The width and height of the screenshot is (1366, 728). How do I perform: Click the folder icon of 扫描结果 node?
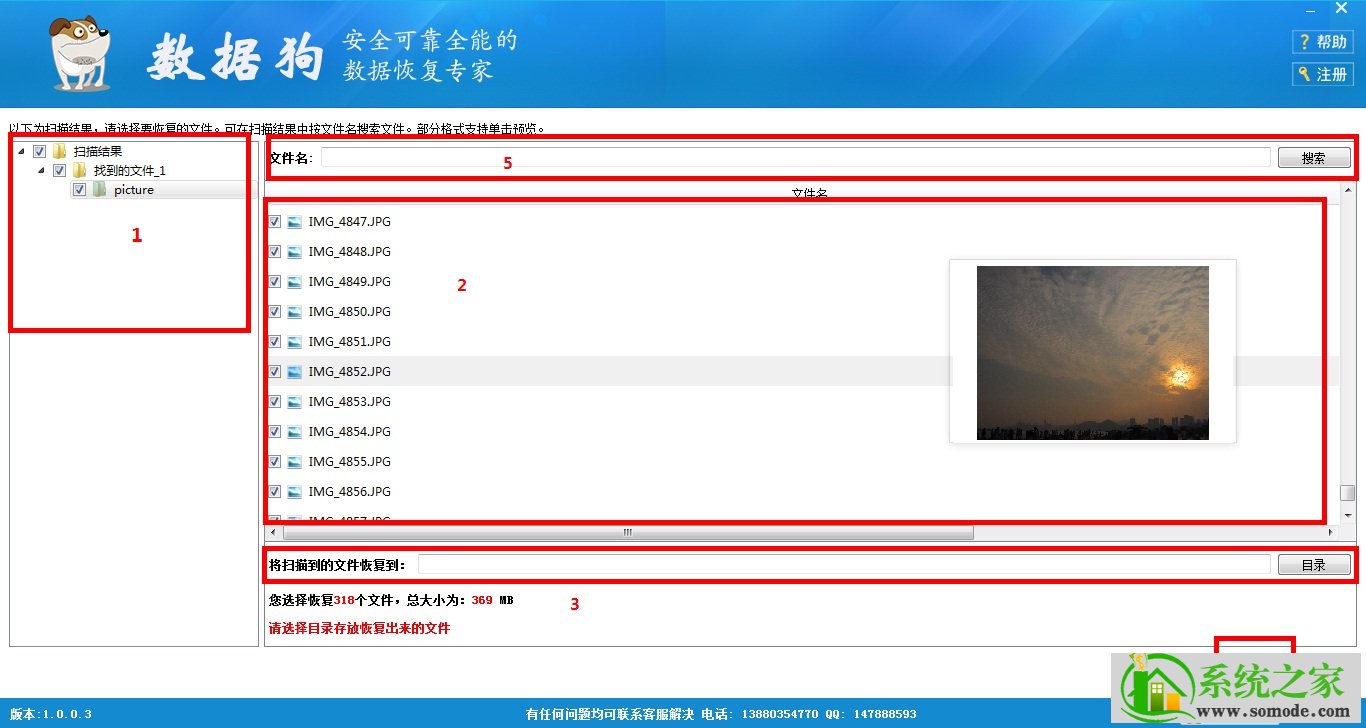58,151
